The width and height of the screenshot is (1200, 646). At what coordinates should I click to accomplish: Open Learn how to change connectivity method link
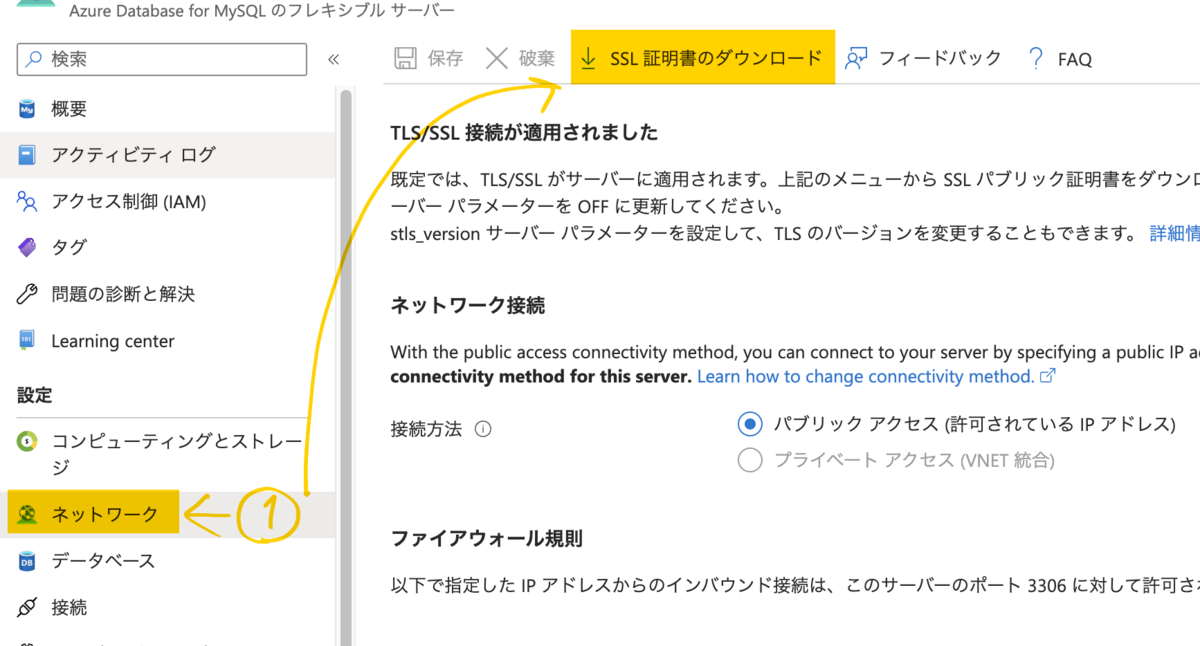click(865, 376)
